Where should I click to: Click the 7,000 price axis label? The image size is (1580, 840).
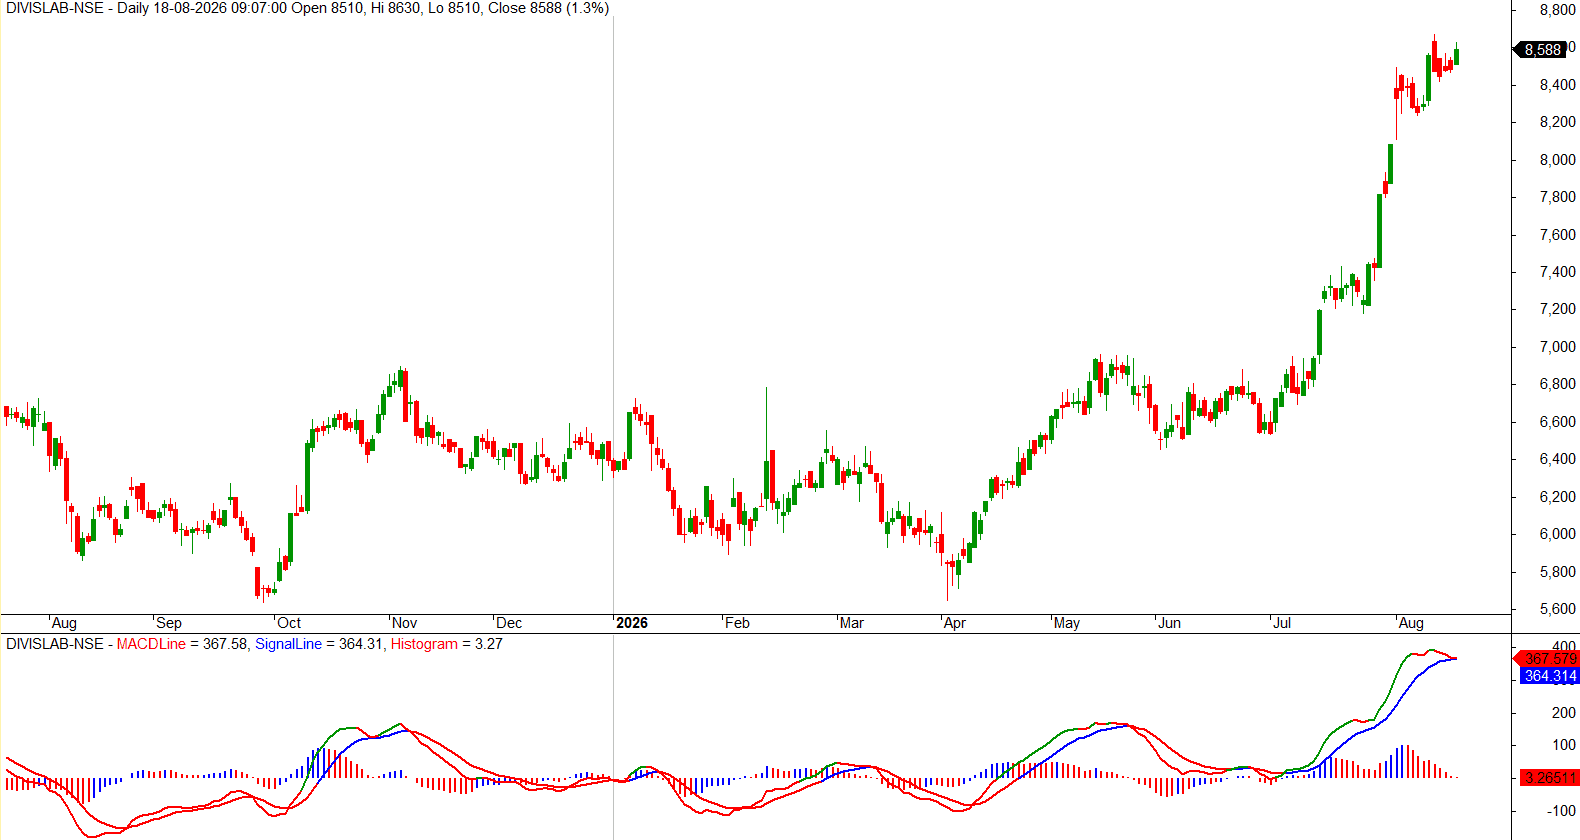click(1558, 347)
